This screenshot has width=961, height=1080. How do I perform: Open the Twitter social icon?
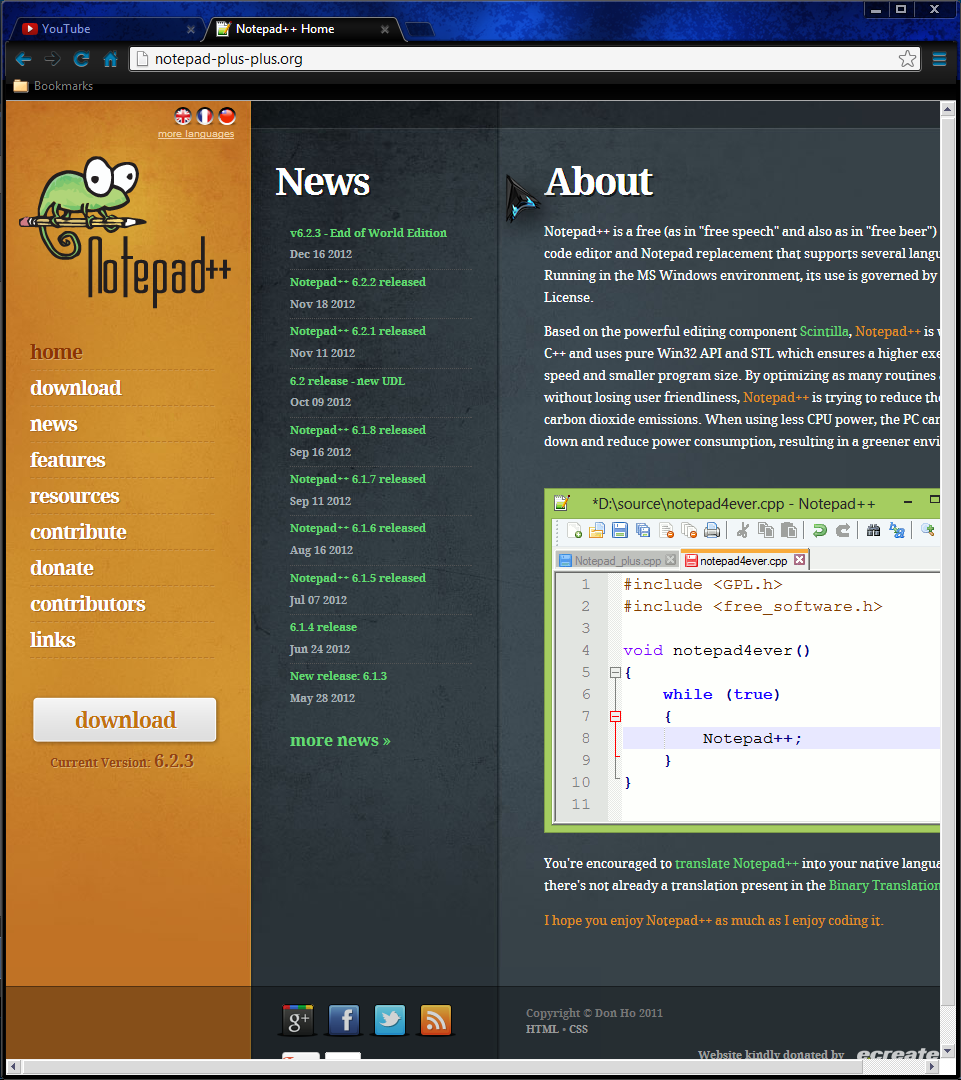[390, 1020]
